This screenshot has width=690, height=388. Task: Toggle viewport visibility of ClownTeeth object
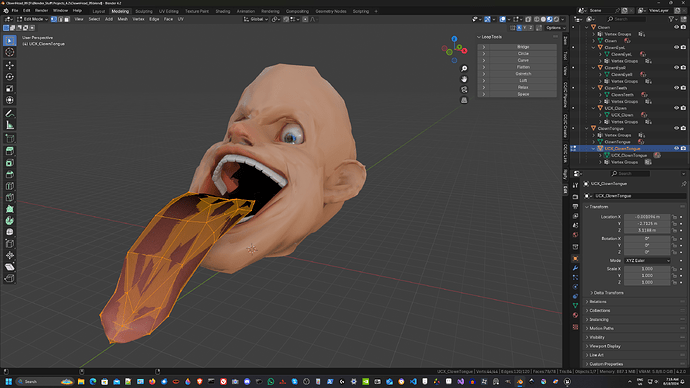(x=676, y=88)
